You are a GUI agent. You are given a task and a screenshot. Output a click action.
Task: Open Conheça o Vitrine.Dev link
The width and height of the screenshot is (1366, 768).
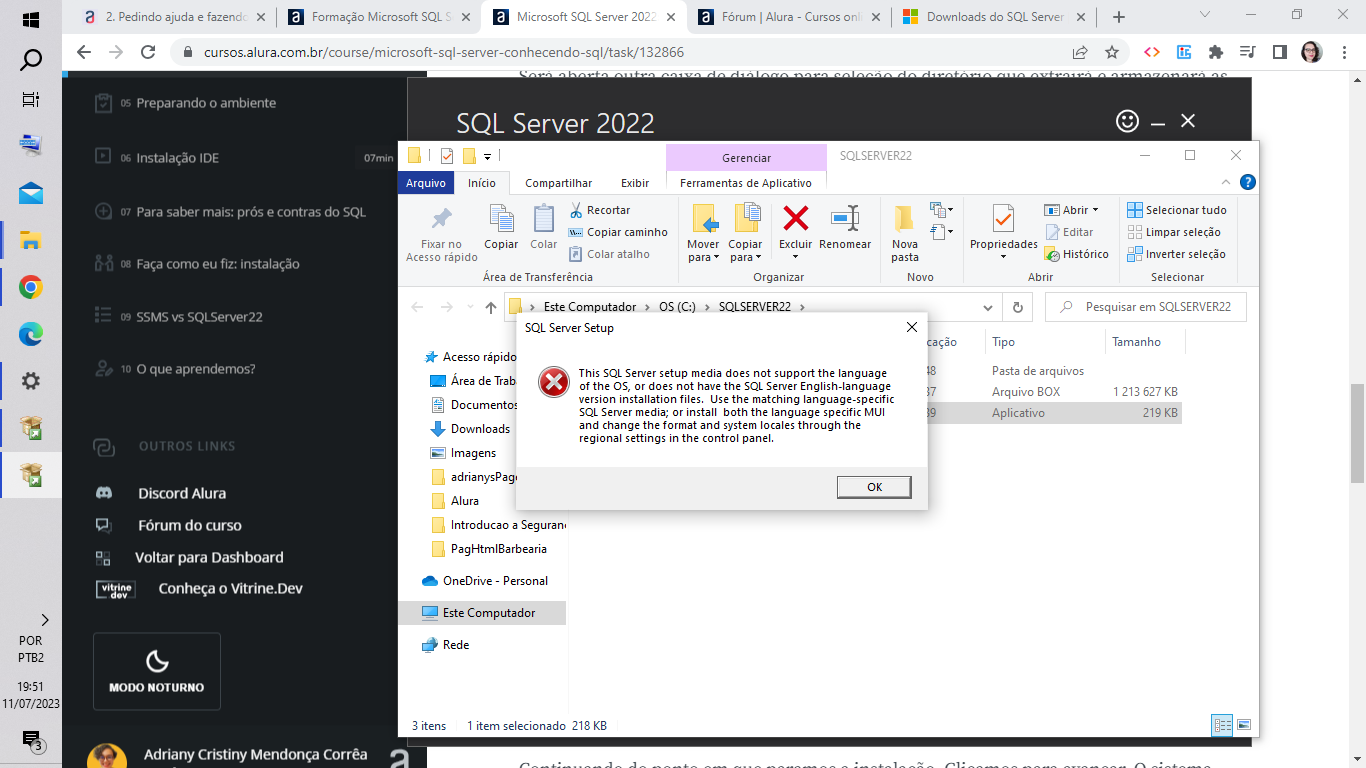coord(230,589)
